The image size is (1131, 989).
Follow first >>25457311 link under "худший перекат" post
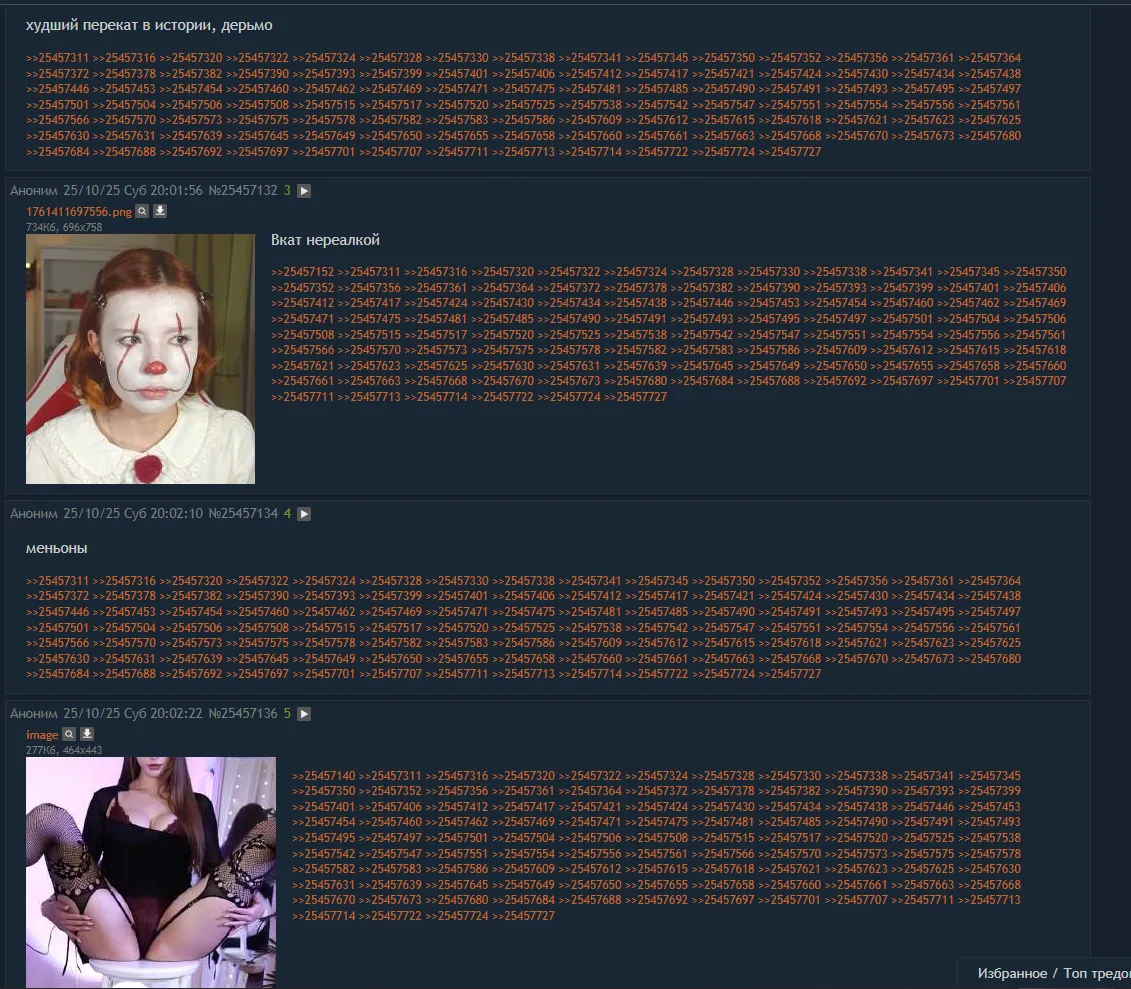(x=58, y=58)
